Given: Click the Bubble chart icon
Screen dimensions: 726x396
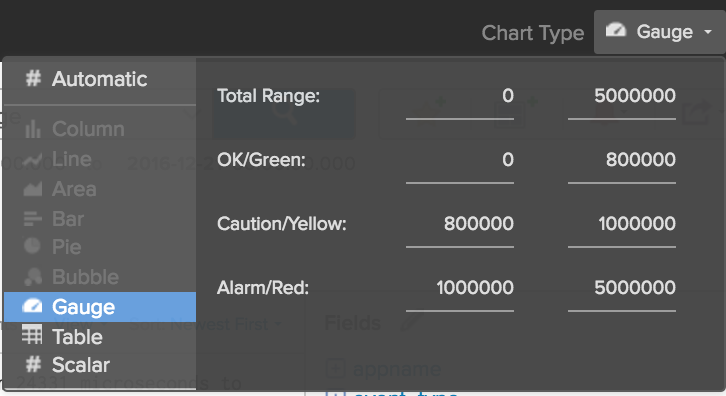Looking at the screenshot, I should click(33, 277).
